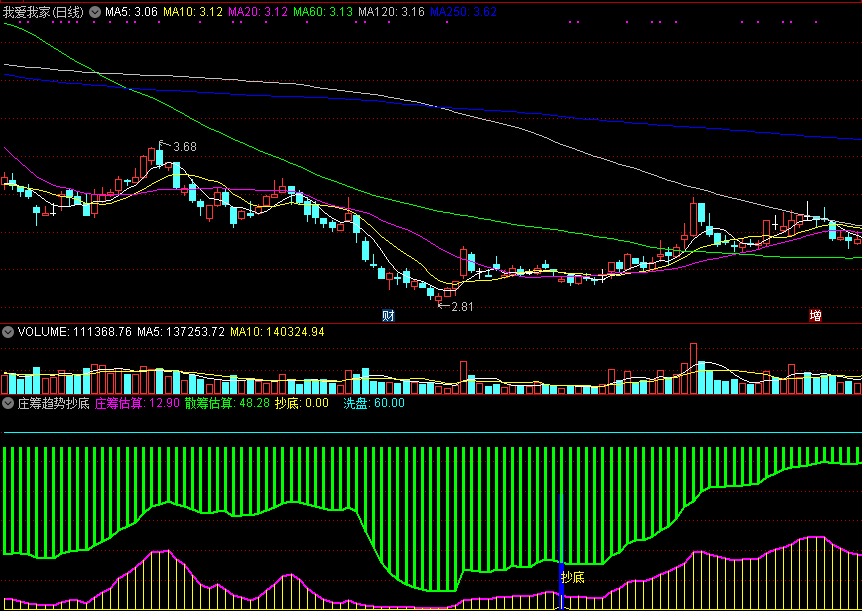Select the MA60: 3.13 moving average label
This screenshot has width=862, height=611.
[x=323, y=12]
